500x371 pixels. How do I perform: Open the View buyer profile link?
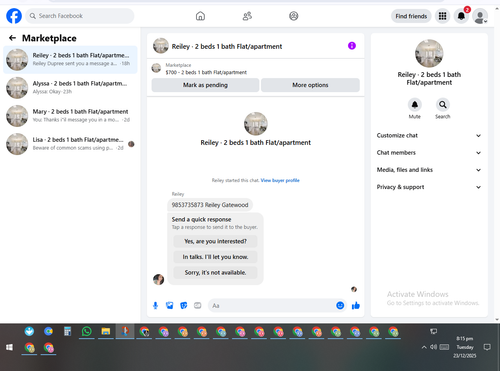(x=280, y=180)
